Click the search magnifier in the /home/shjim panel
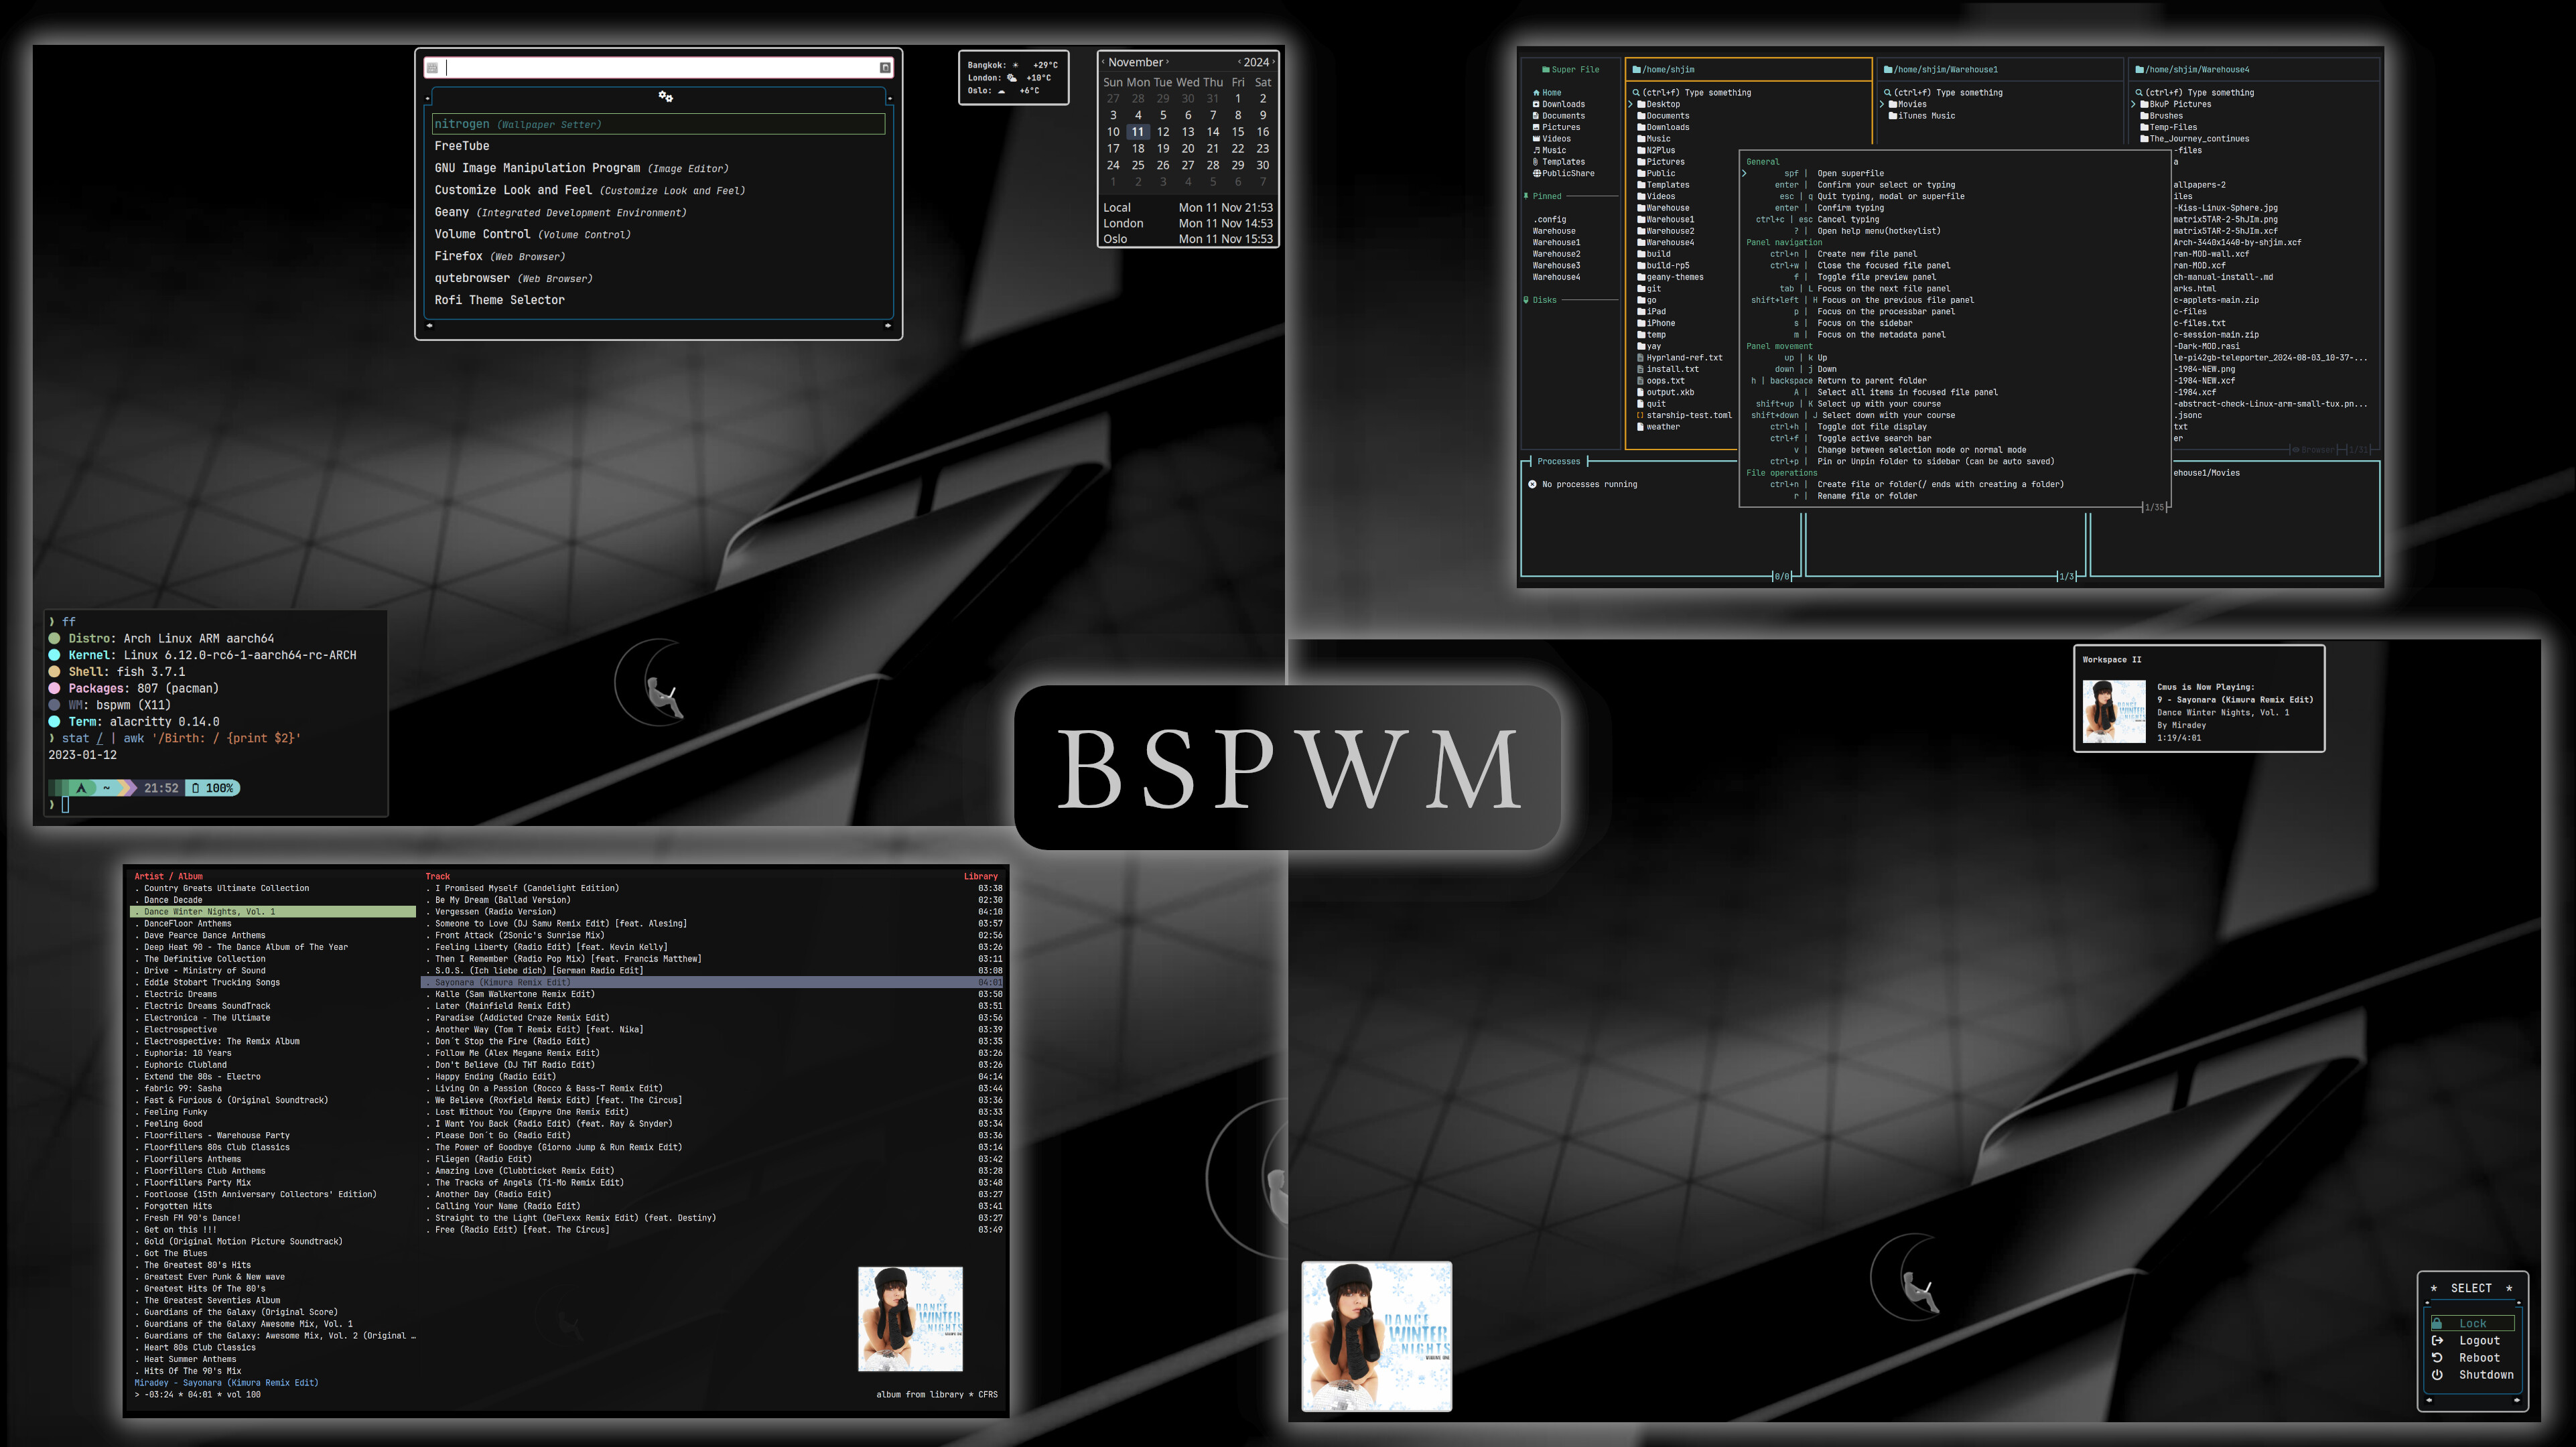The height and width of the screenshot is (1447, 2576). pyautogui.click(x=1636, y=93)
